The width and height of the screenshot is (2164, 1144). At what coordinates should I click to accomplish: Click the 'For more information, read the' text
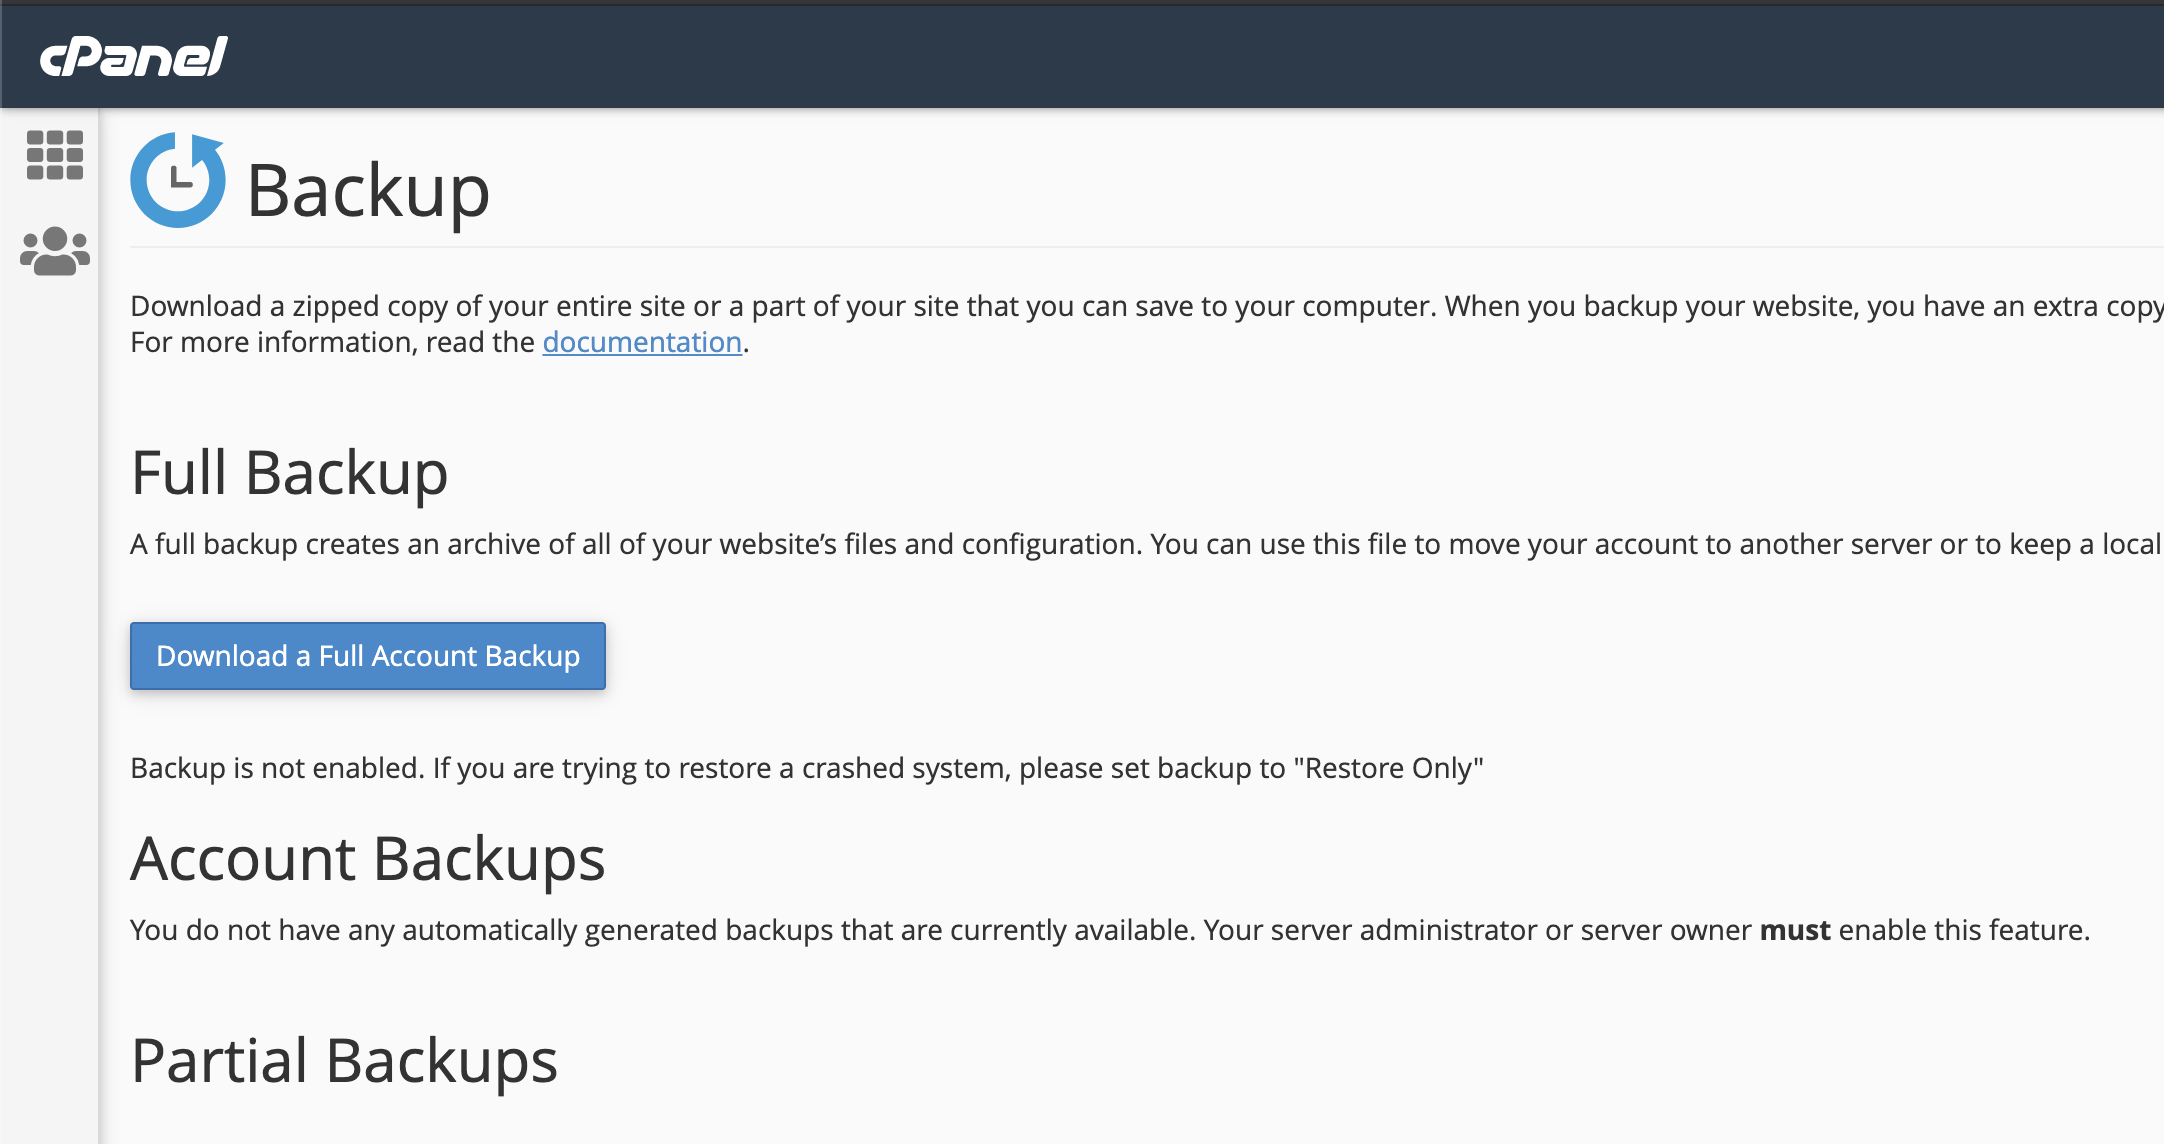coord(332,342)
